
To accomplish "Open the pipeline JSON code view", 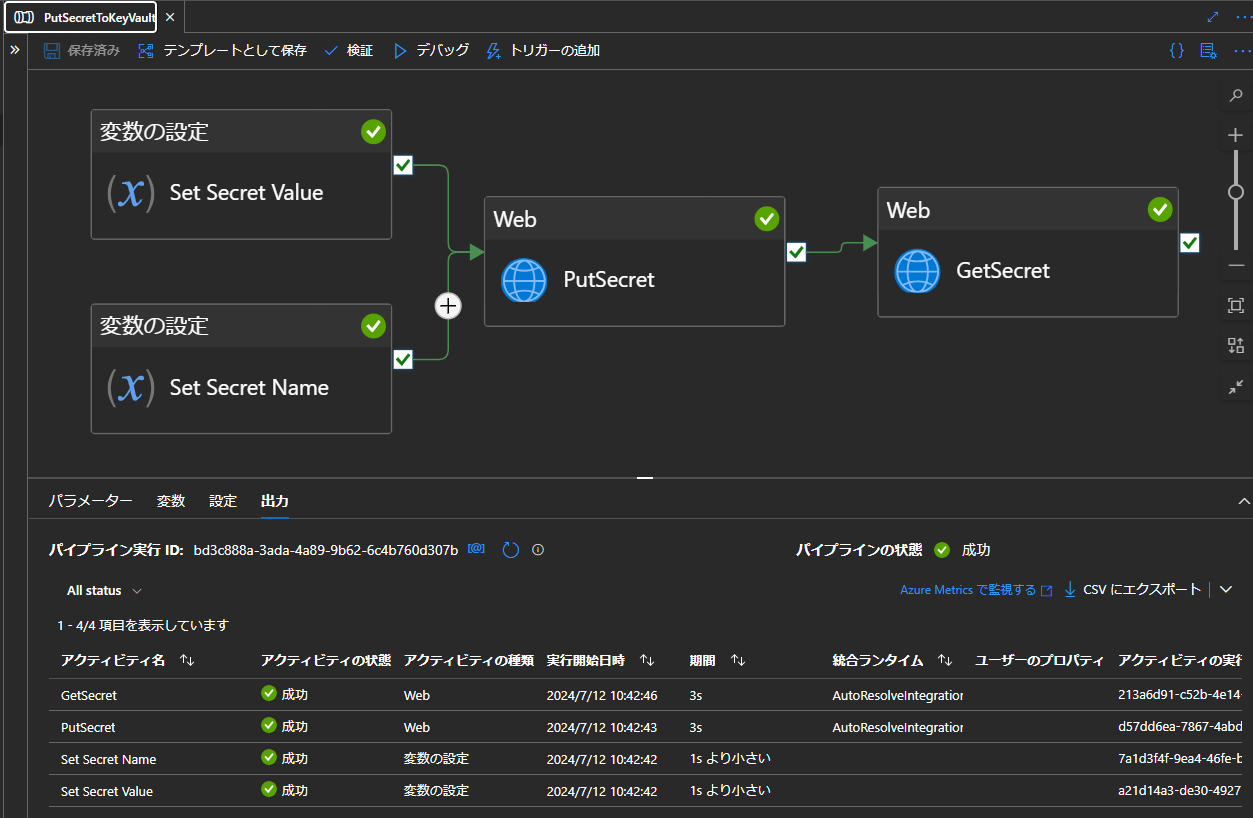I will (x=1177, y=50).
